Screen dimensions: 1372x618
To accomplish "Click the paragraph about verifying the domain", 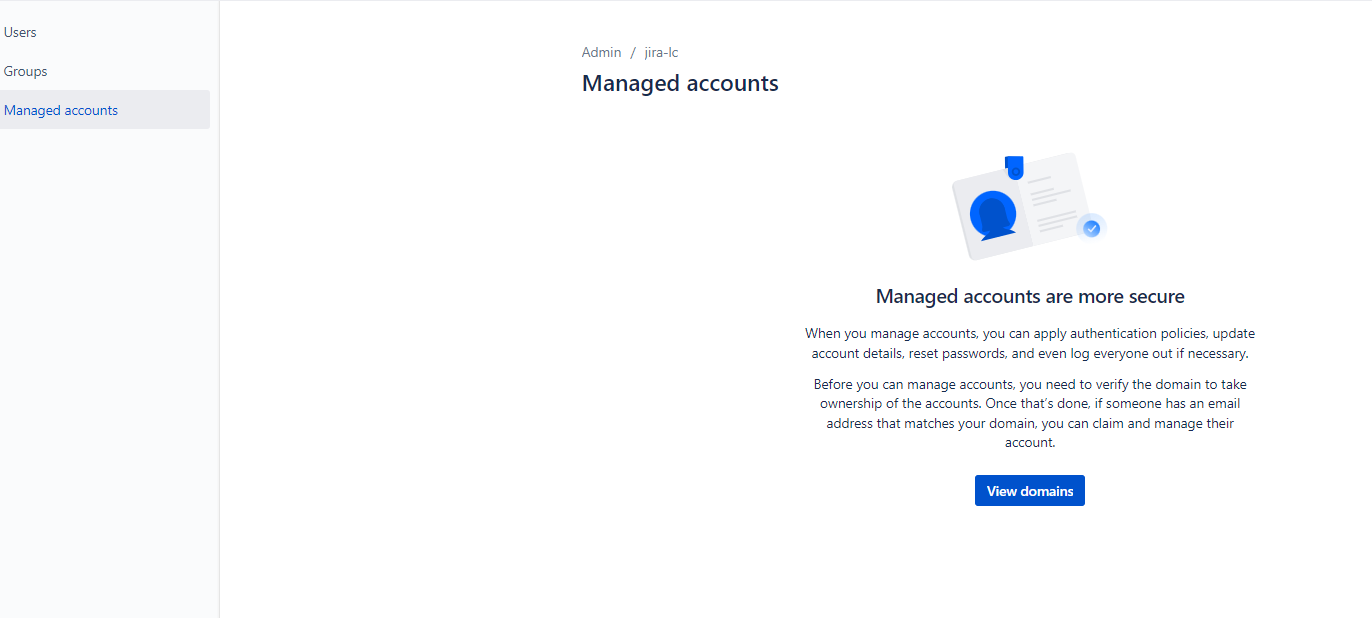I will click(x=1029, y=412).
